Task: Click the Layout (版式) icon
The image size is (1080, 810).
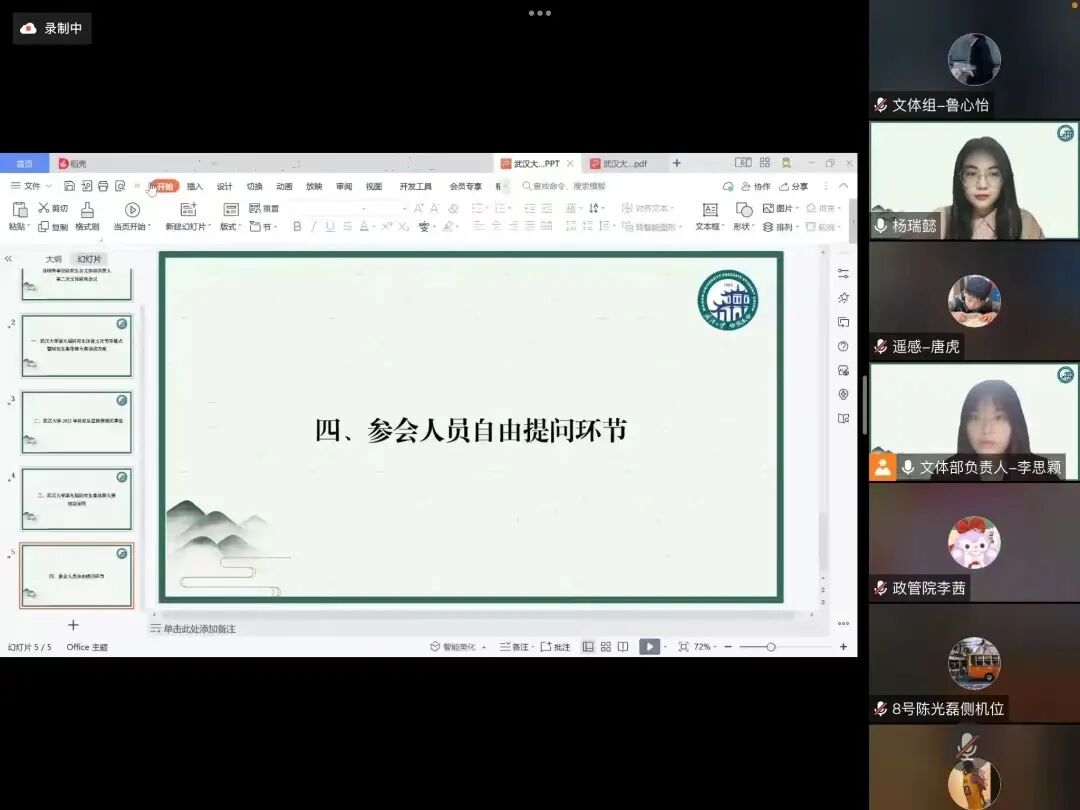Action: tap(231, 209)
